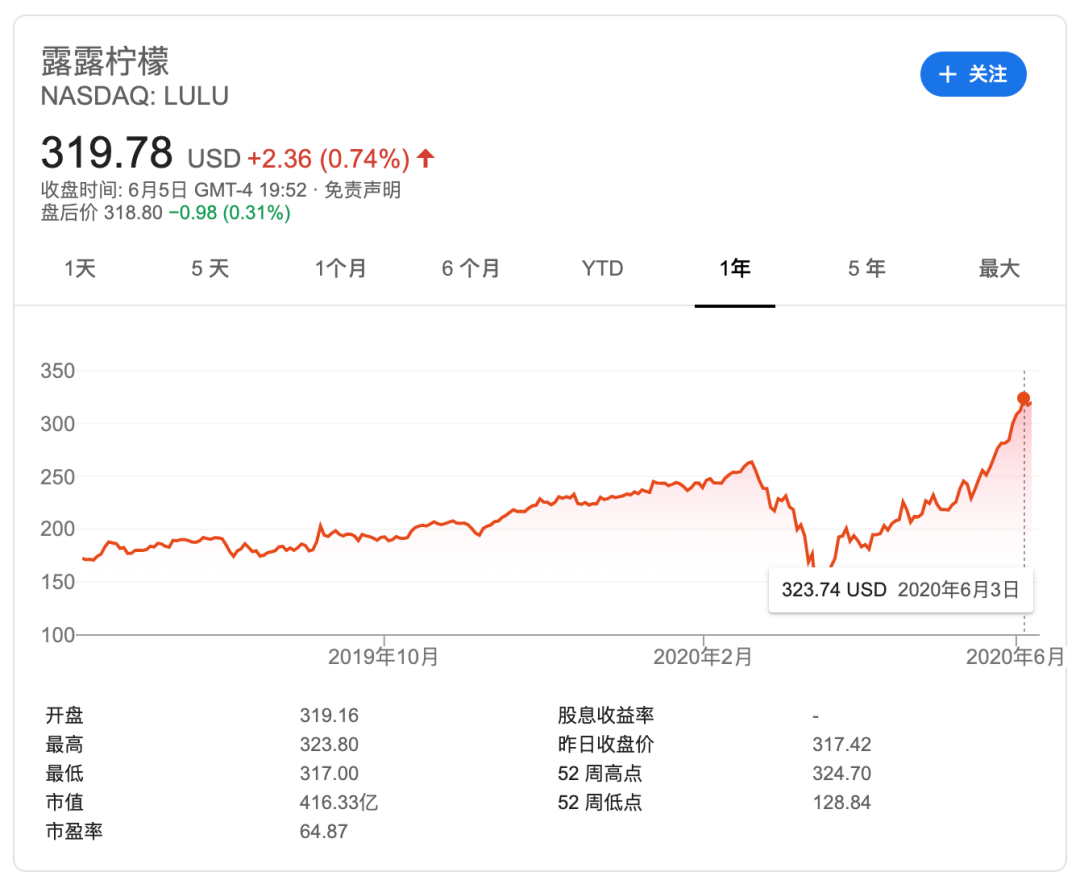This screenshot has height=880, width=1080.
Task: Click the NASDAQ: LULU ticker text
Action: click(135, 96)
